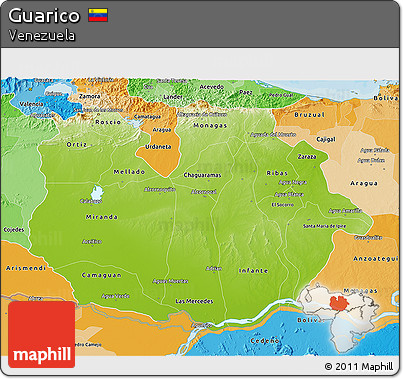This screenshot has height=379, width=403.
Task: Click the blue reservoir near Calabozo
Action: click(97, 192)
